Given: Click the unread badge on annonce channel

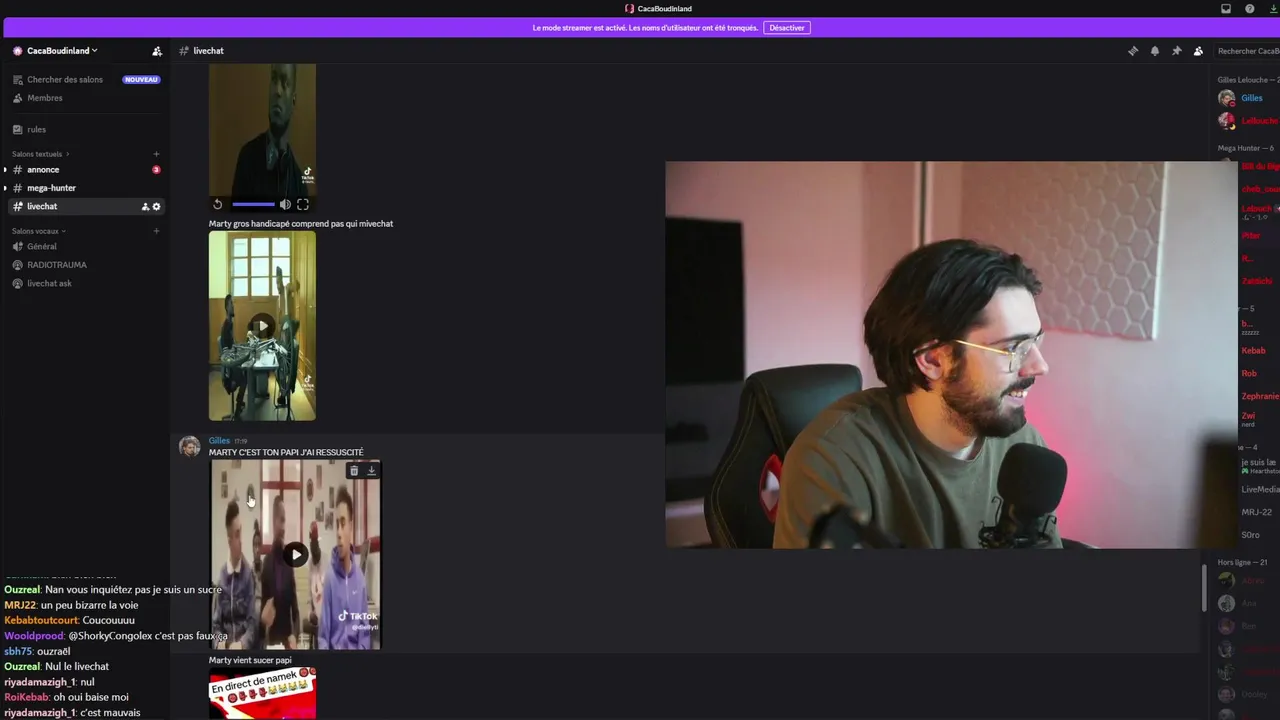Looking at the screenshot, I should click(156, 170).
